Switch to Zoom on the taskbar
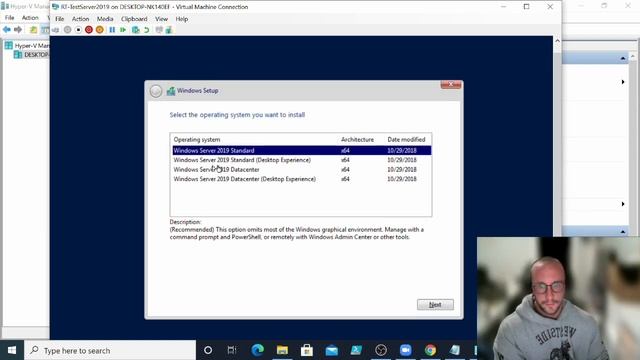Image resolution: width=640 pixels, height=360 pixels. (405, 350)
